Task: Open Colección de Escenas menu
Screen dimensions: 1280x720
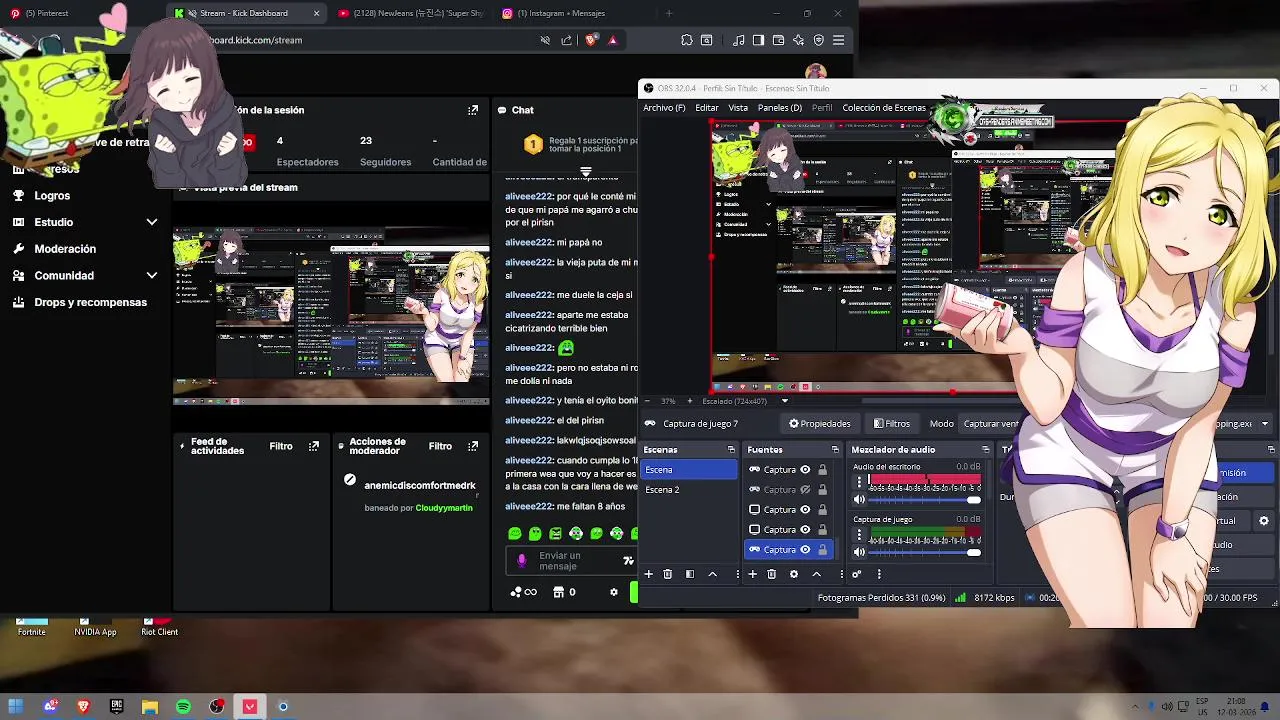Action: point(884,108)
